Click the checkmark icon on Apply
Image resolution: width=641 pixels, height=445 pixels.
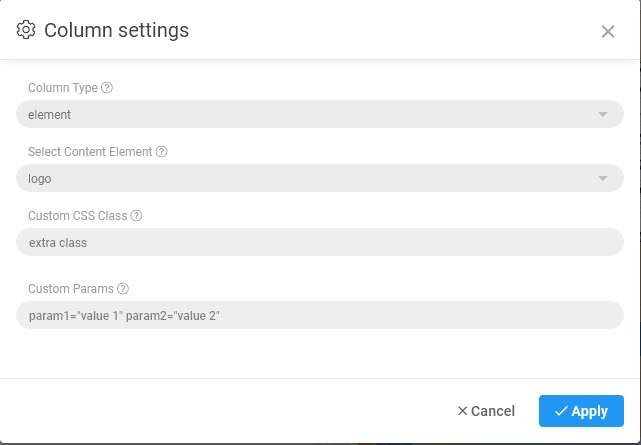tap(561, 411)
